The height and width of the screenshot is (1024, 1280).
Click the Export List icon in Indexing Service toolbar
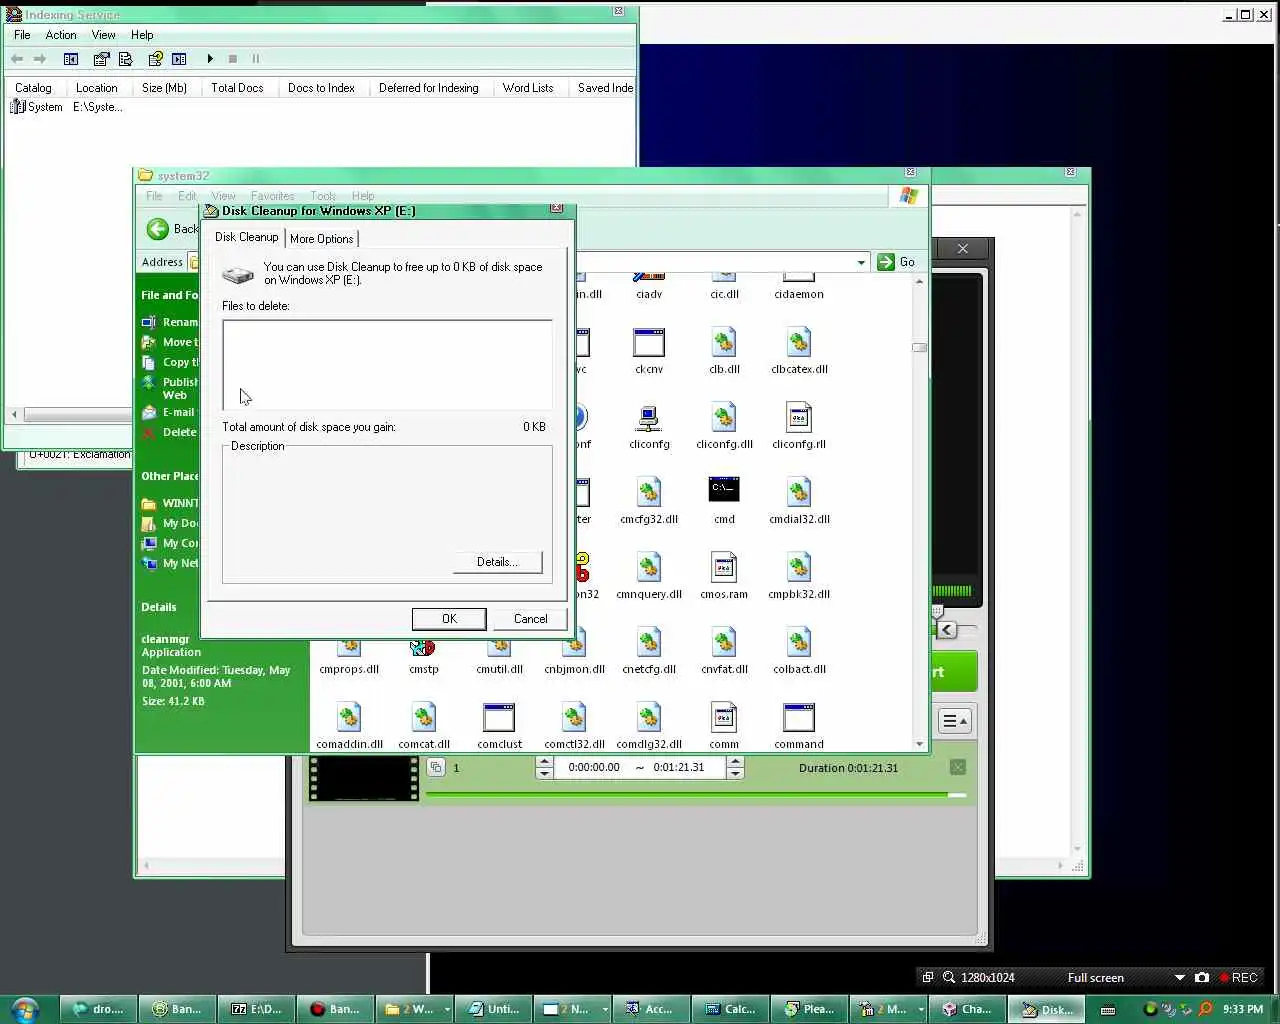pyautogui.click(x=126, y=59)
